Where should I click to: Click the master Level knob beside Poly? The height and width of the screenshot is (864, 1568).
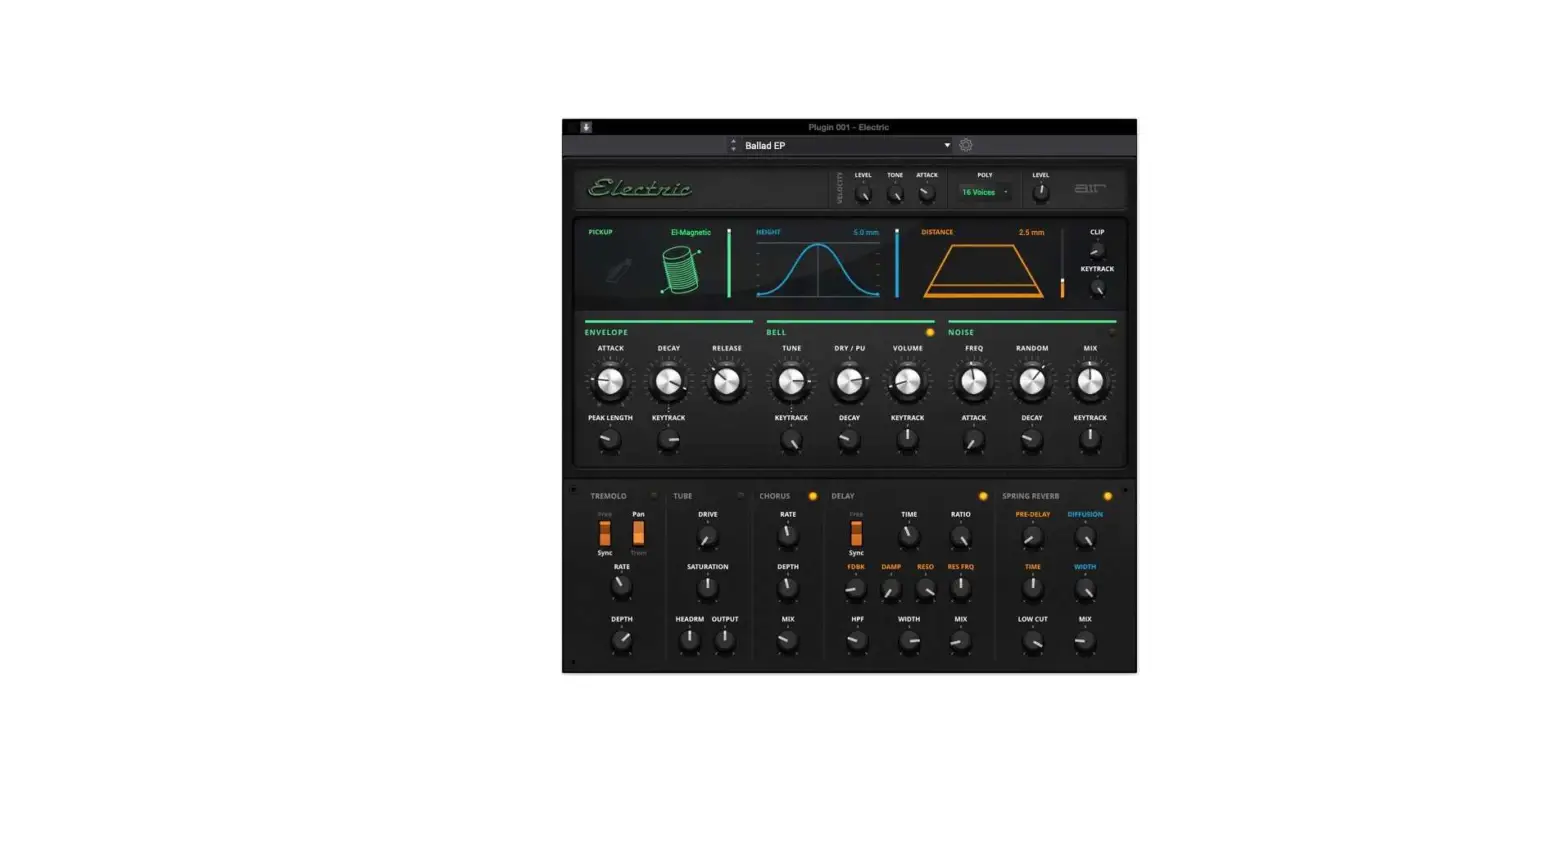coord(1041,192)
